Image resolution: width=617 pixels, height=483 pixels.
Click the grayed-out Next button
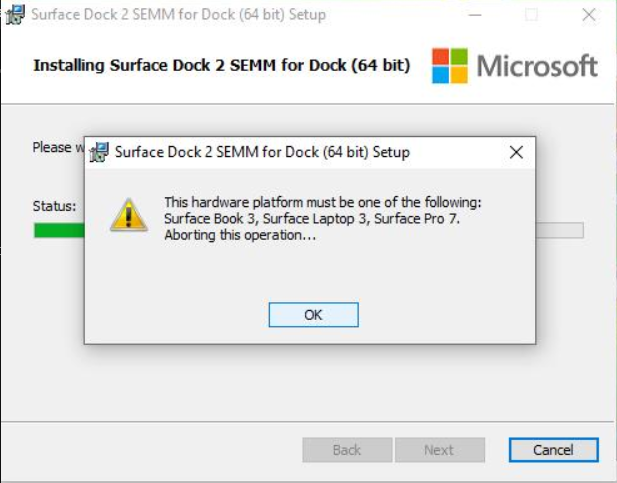(x=439, y=450)
